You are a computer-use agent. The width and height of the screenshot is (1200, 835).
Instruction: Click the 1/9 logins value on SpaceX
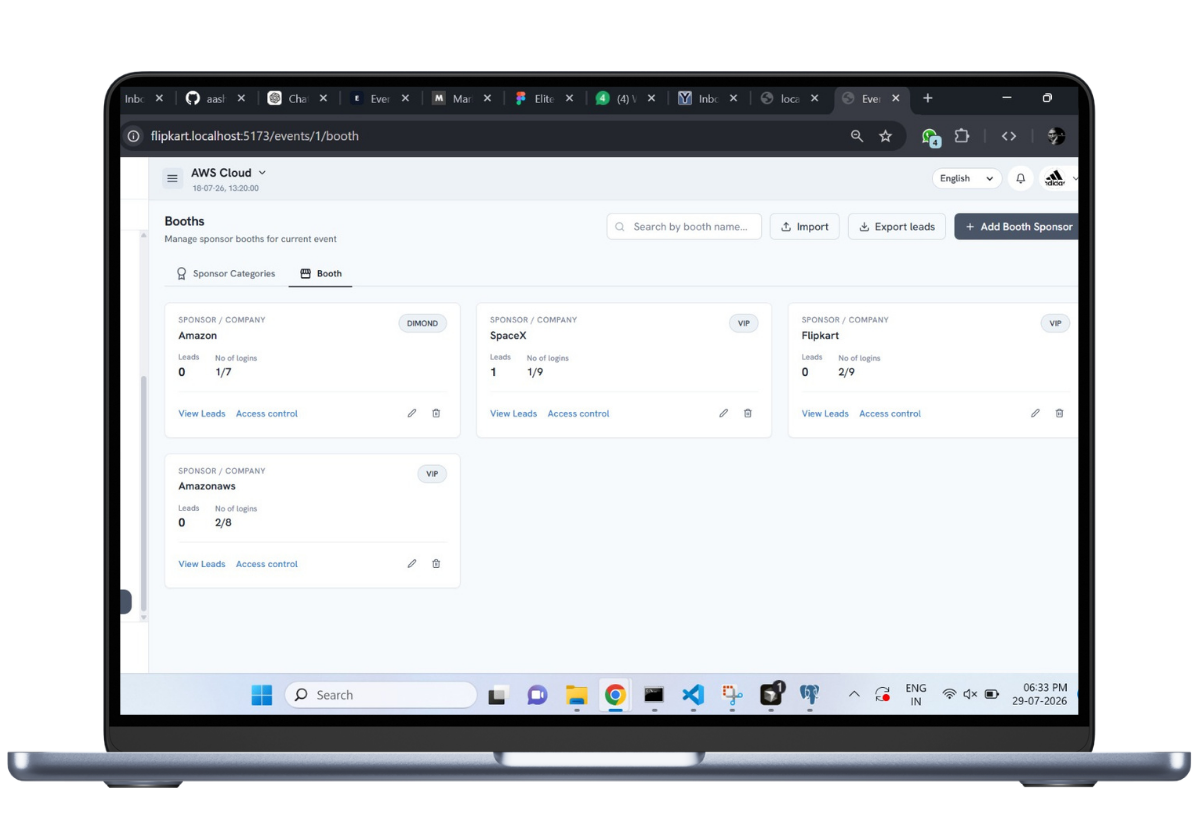[535, 372]
